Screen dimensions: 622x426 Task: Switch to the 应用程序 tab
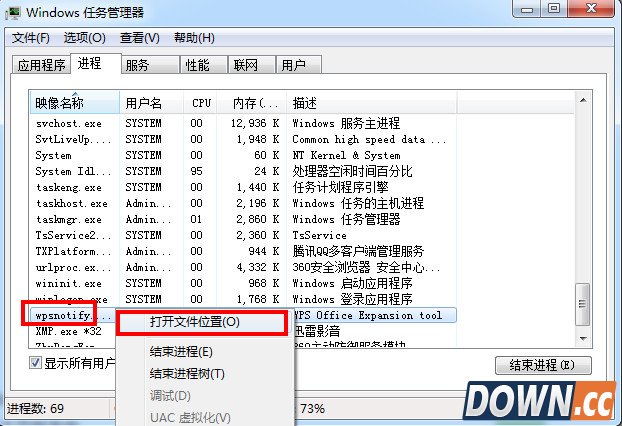click(x=41, y=65)
